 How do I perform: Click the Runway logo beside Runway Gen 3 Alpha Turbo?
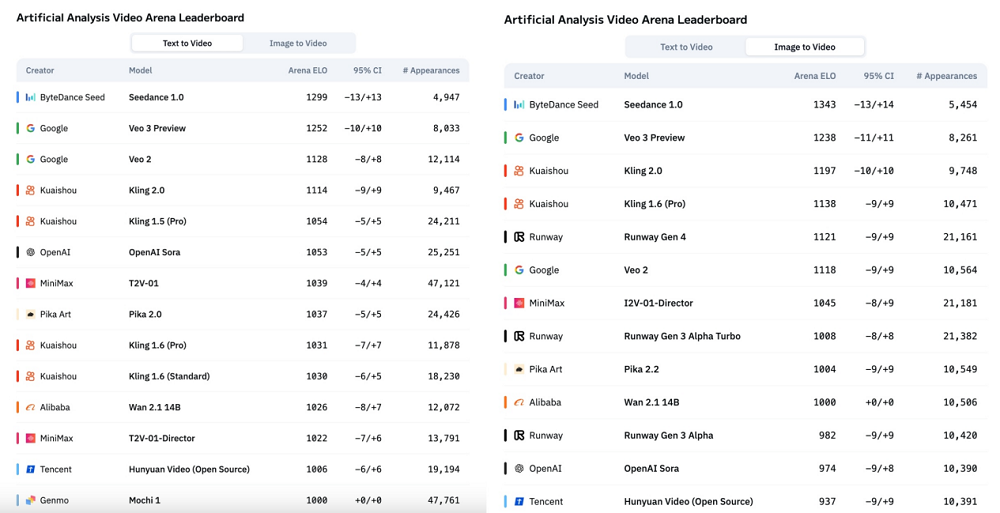point(519,336)
